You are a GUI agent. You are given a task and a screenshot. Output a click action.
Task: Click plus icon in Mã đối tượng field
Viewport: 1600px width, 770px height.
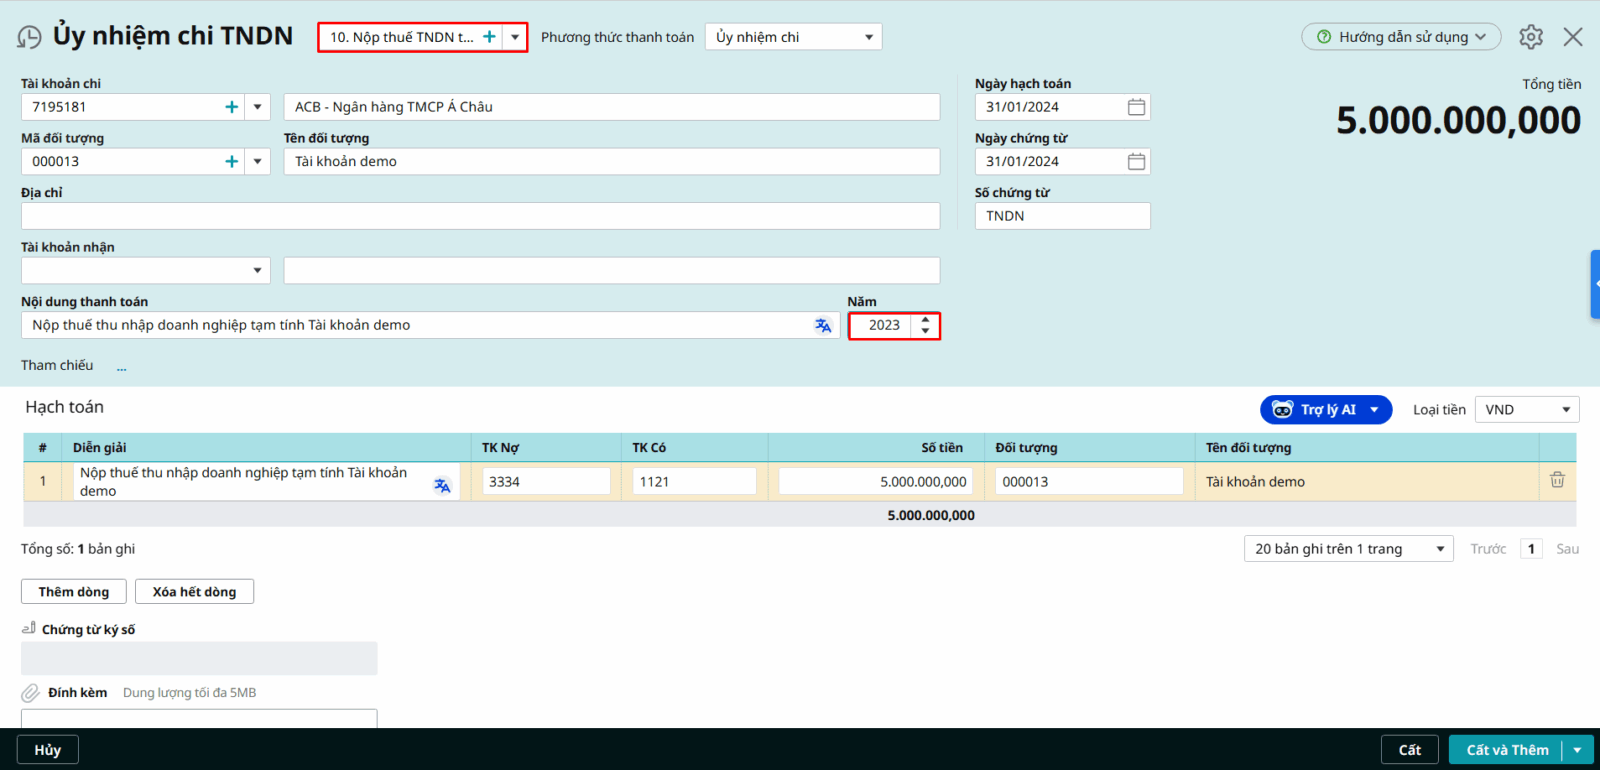(x=231, y=161)
